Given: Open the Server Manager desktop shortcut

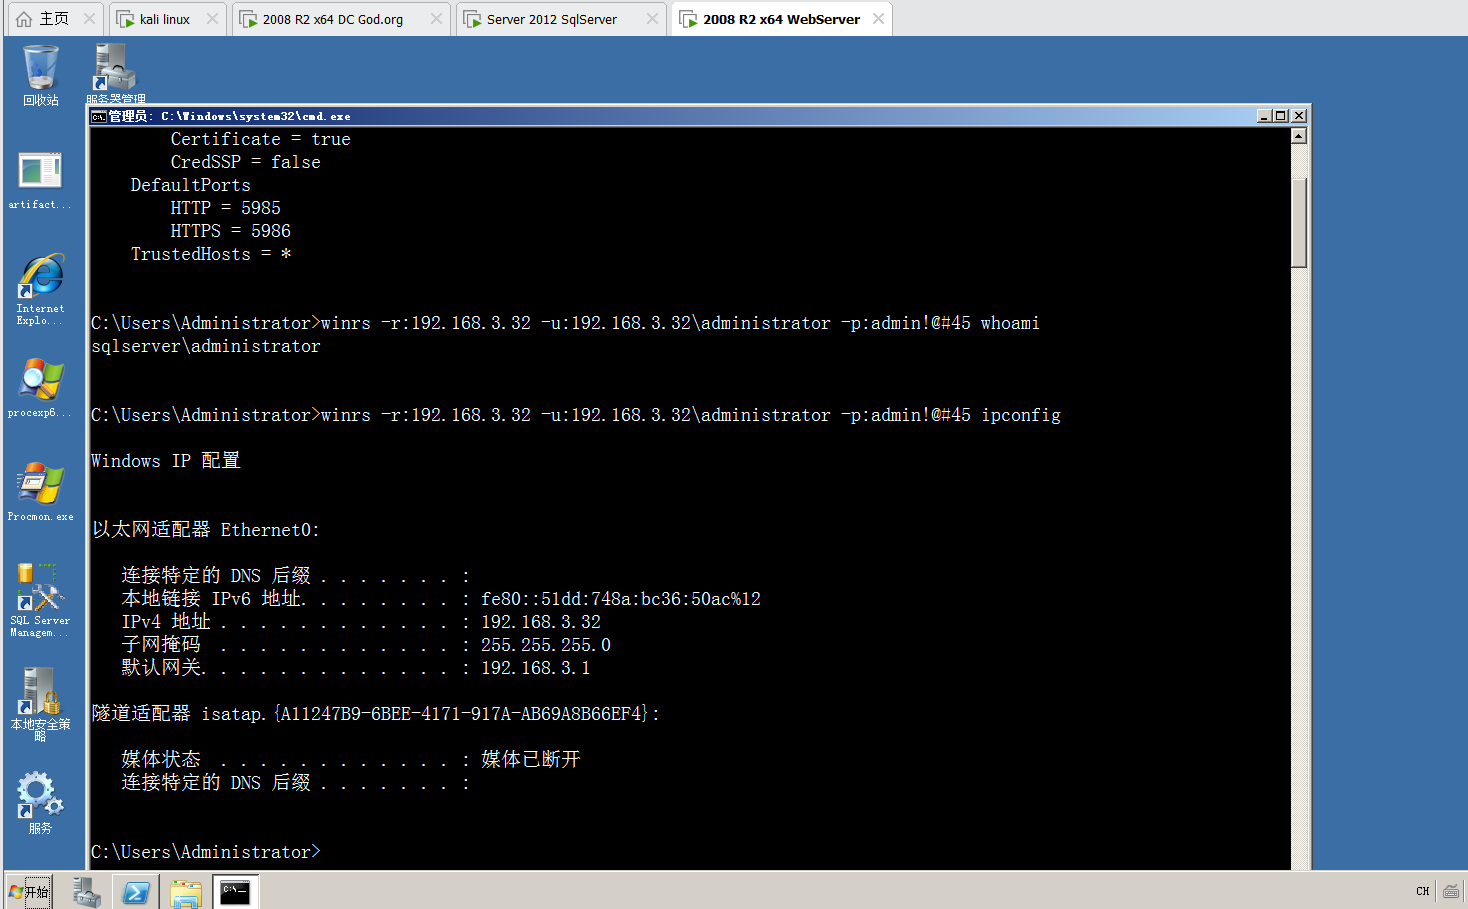Looking at the screenshot, I should (115, 74).
